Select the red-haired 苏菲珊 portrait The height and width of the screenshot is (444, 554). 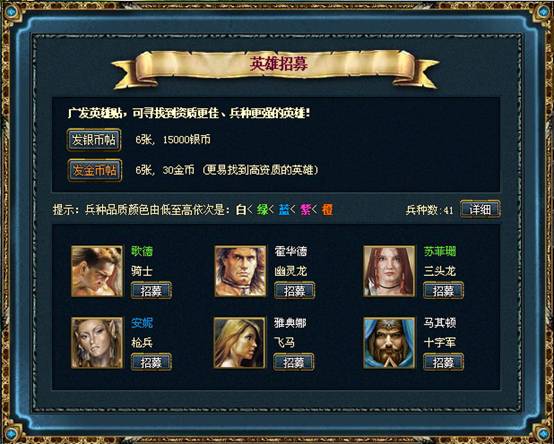tap(389, 271)
